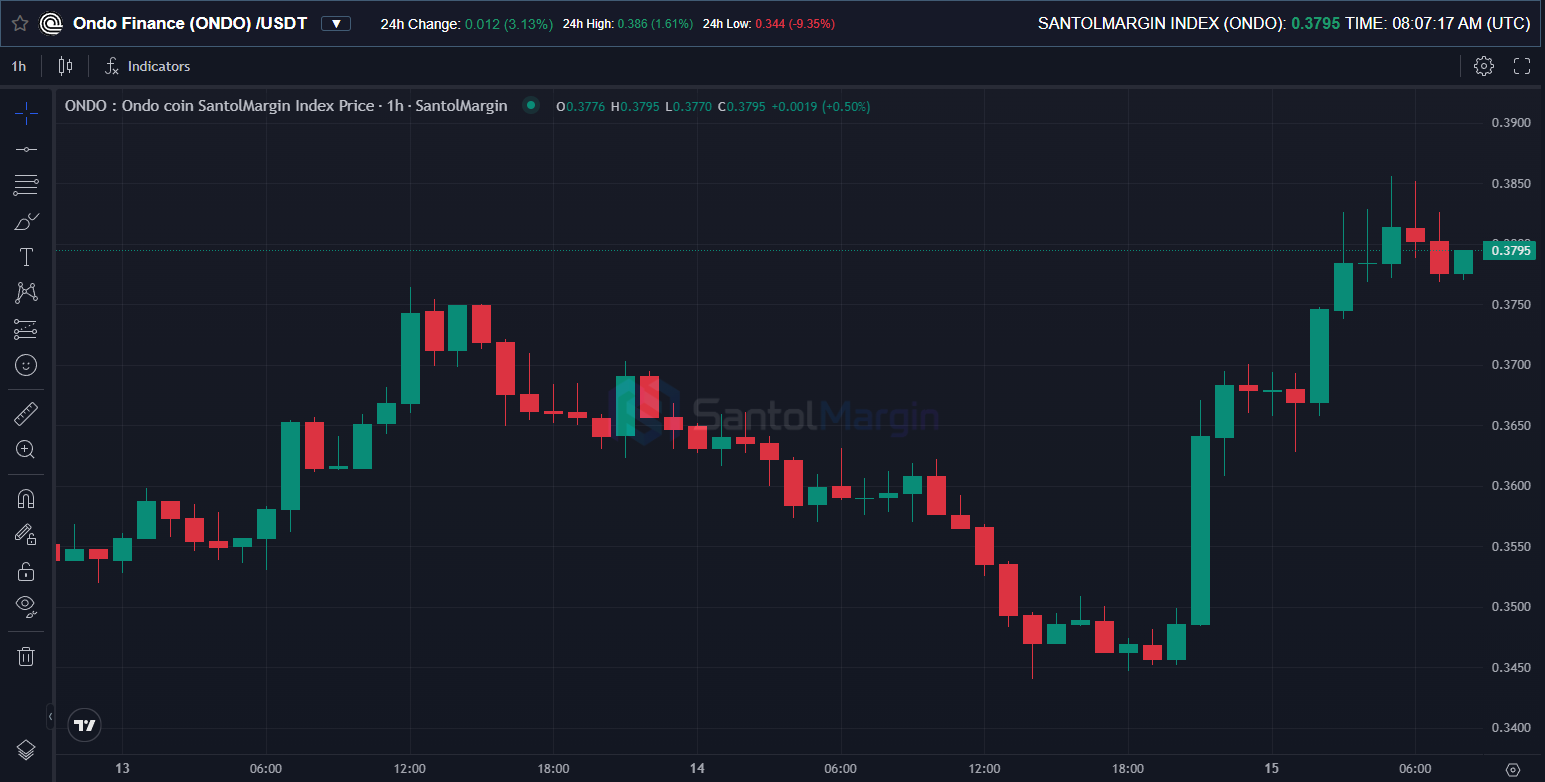
Task: Toggle lock all drawing tools
Action: [26, 571]
